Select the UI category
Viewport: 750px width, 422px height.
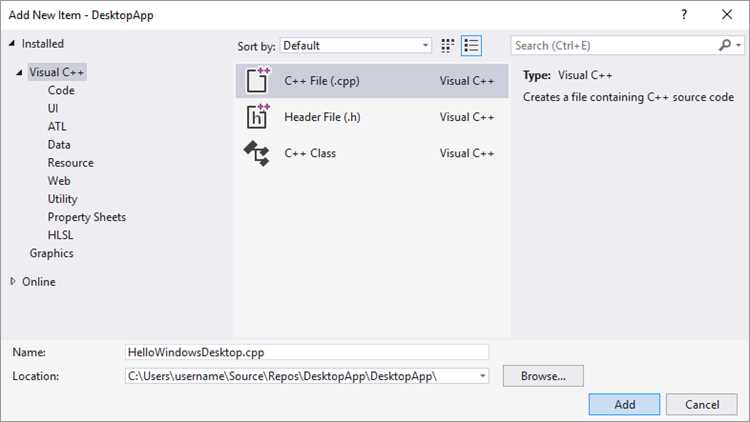(x=53, y=109)
